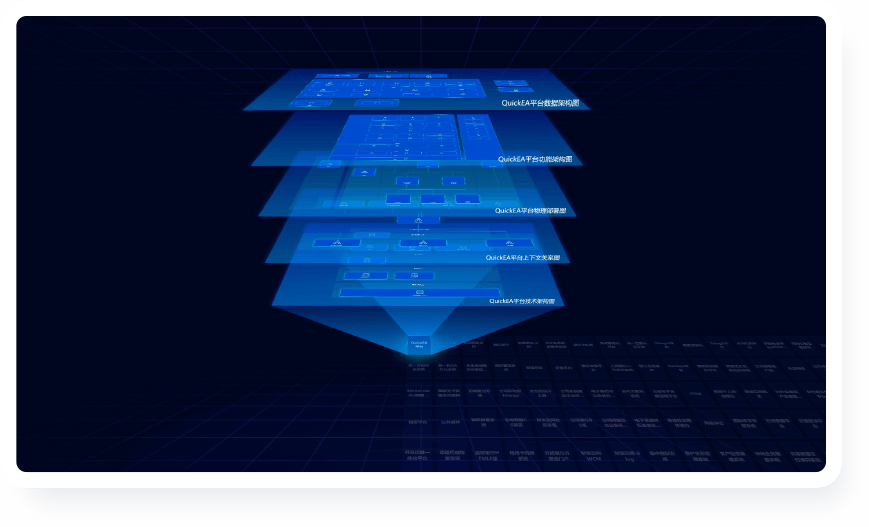Click the glowing QuickEA平台 tile on the grid
Viewport: 869px width, 527px height.
pyautogui.click(x=419, y=345)
